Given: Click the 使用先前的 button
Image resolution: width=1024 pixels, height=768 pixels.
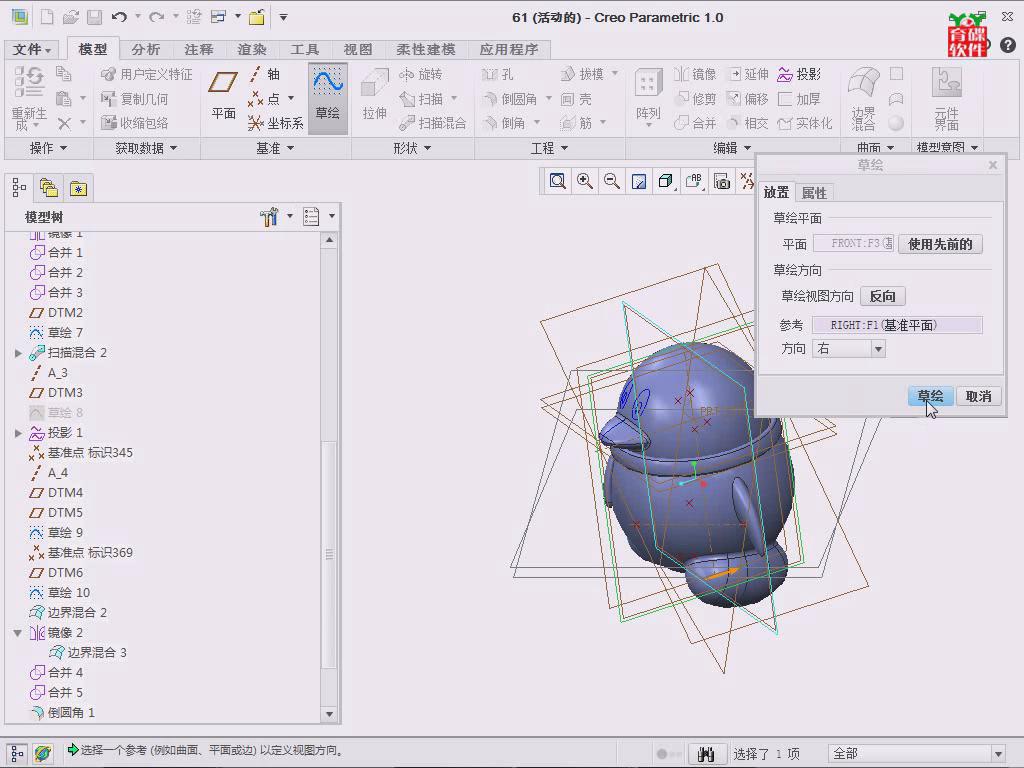Looking at the screenshot, I should (940, 244).
